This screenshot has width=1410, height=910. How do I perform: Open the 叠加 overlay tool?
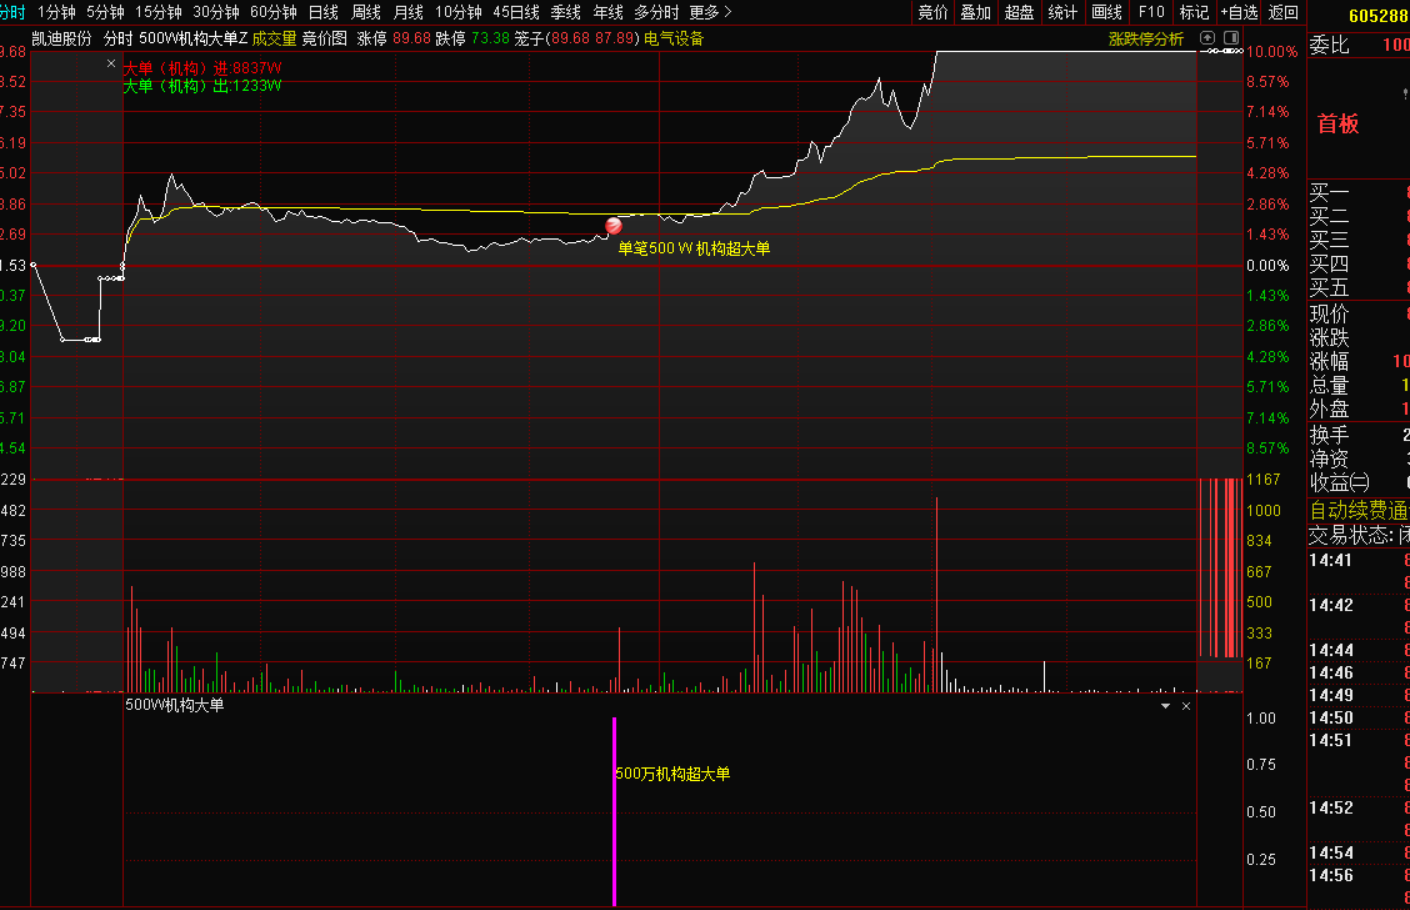tap(975, 12)
